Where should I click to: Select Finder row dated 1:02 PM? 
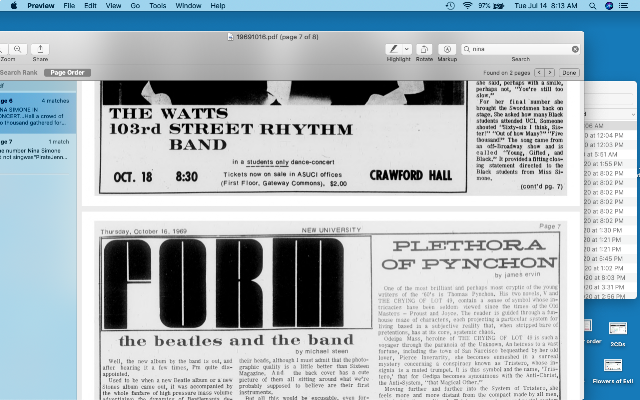point(610,268)
